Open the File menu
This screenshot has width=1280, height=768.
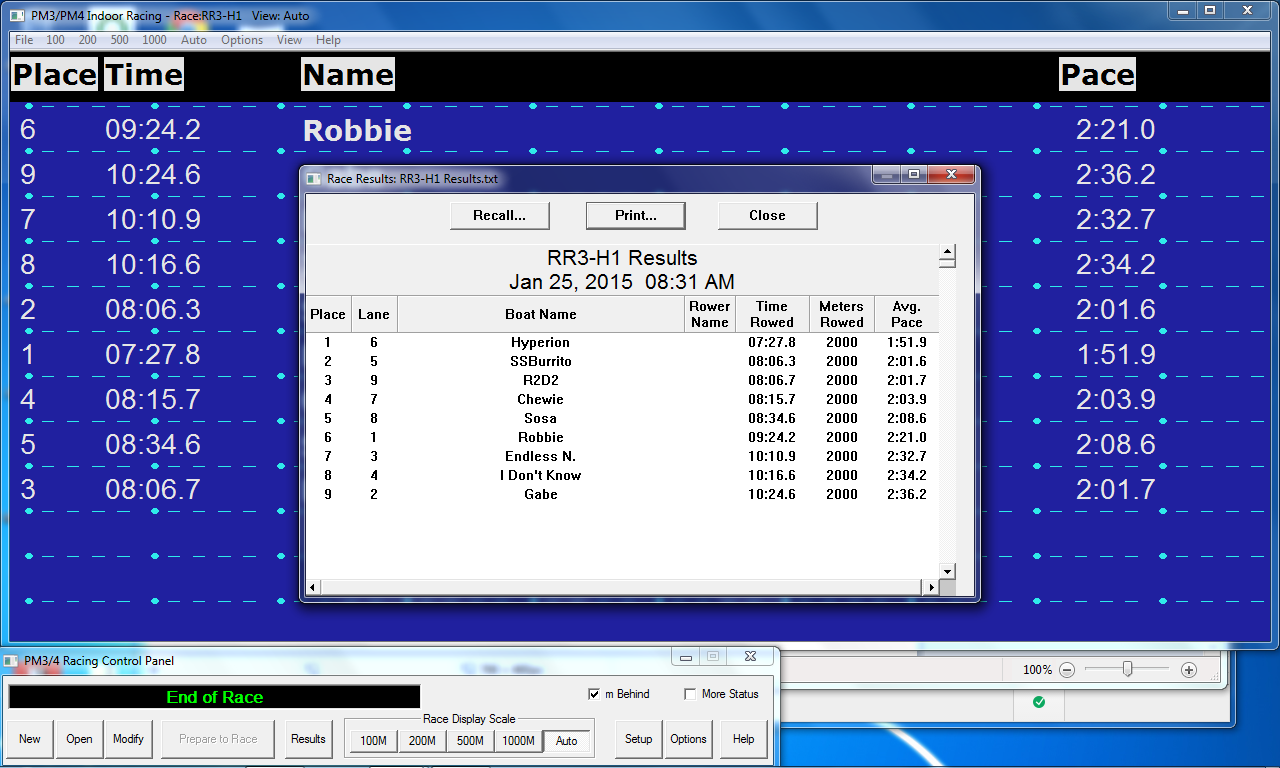tap(24, 40)
